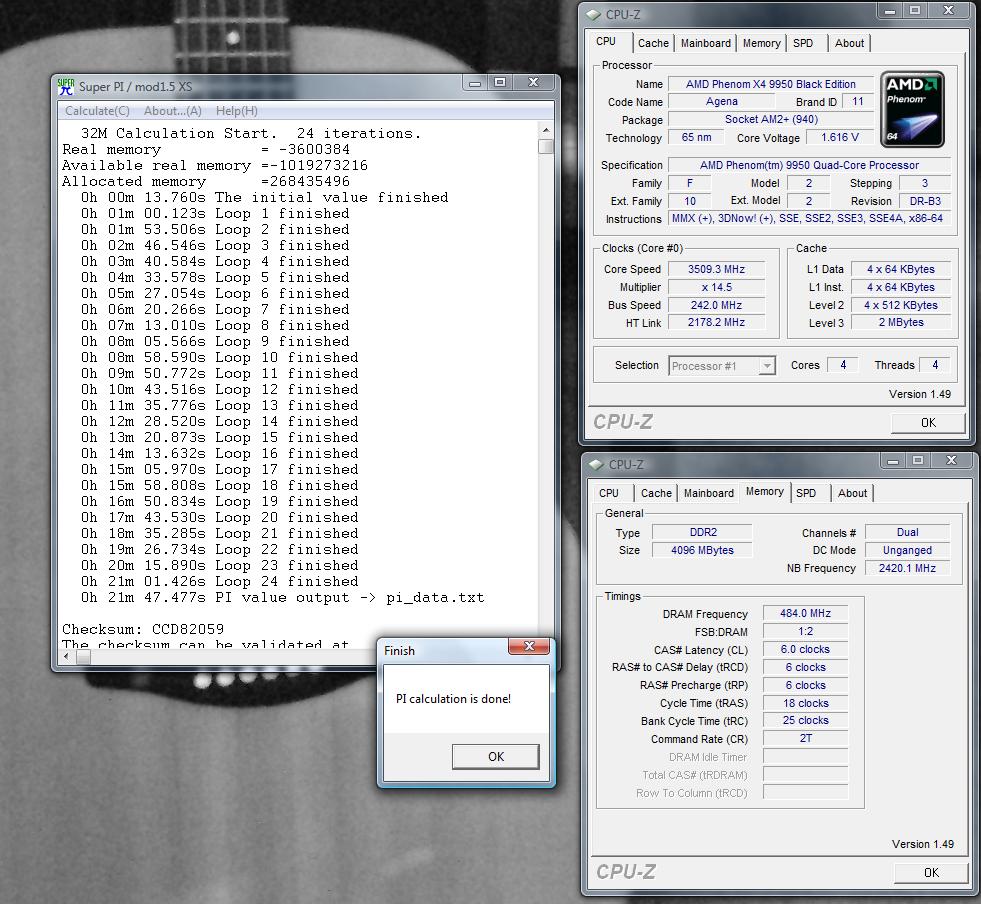Click the DRAM Frequency value 484.0 MHz
The width and height of the screenshot is (981, 904).
(806, 614)
